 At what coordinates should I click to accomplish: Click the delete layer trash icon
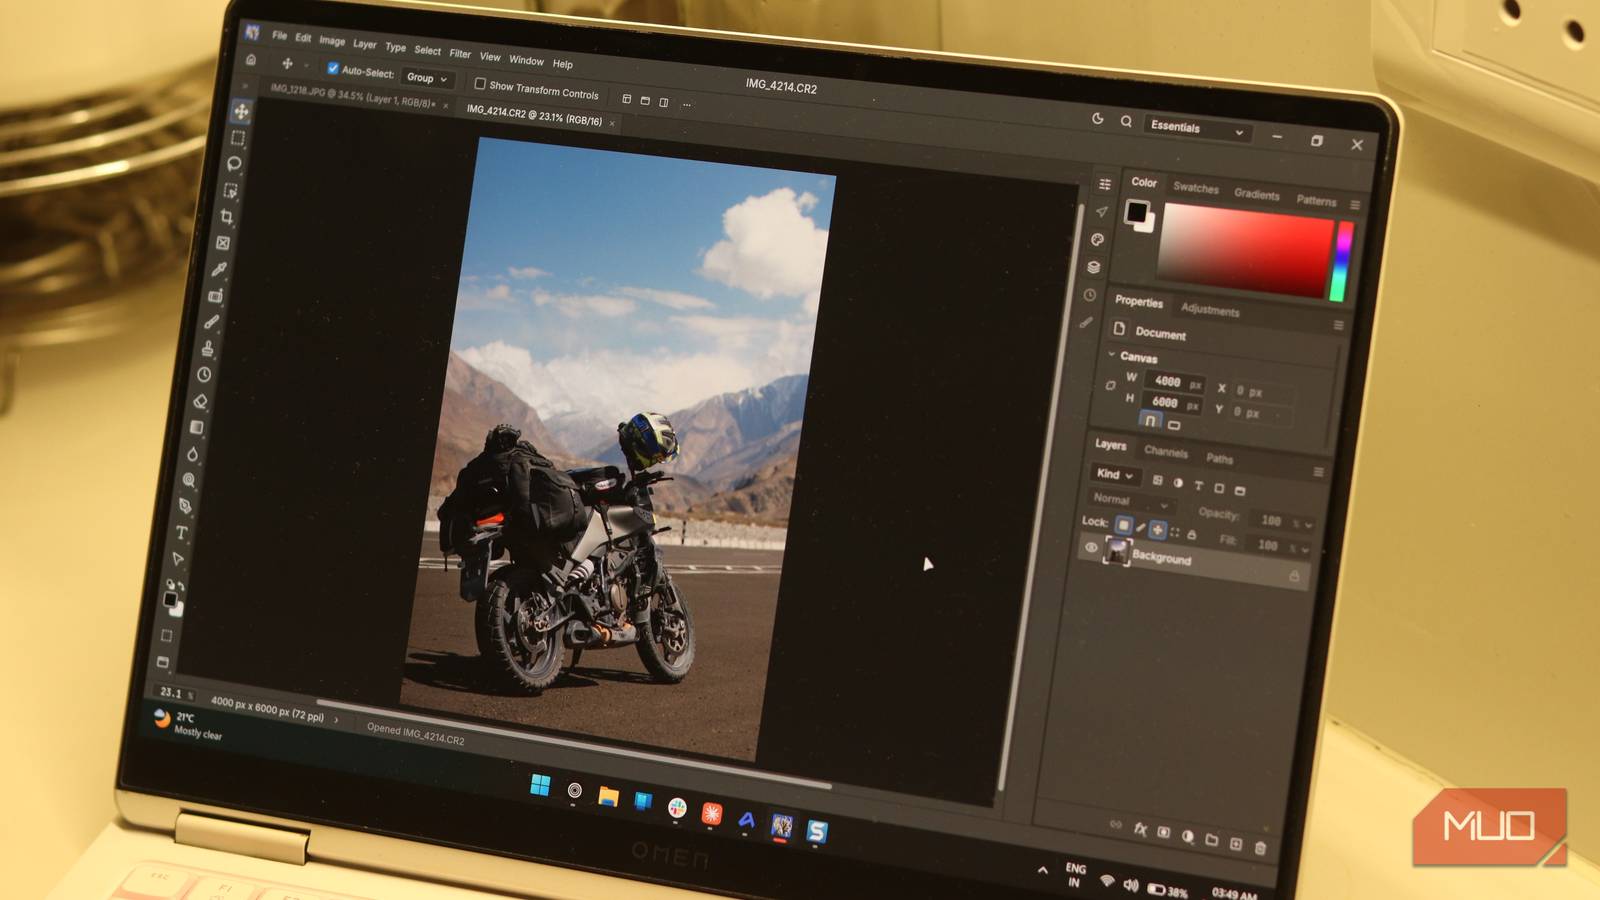tap(1261, 847)
